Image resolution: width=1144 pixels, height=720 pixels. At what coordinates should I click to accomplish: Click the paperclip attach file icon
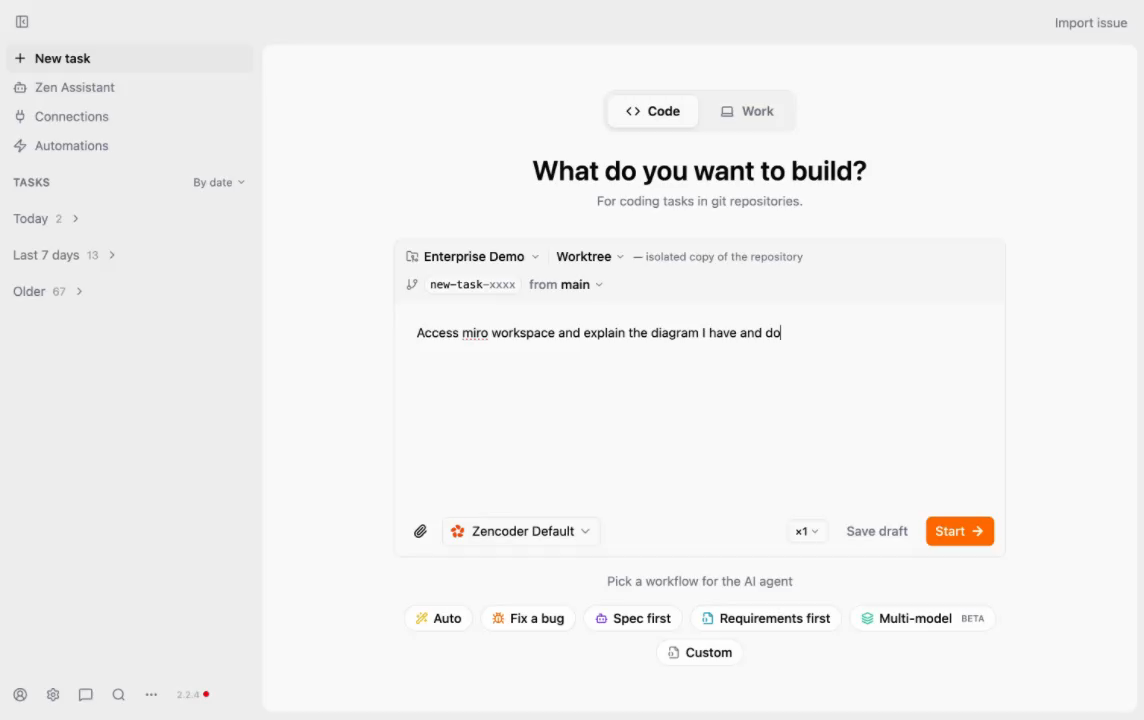pos(420,531)
